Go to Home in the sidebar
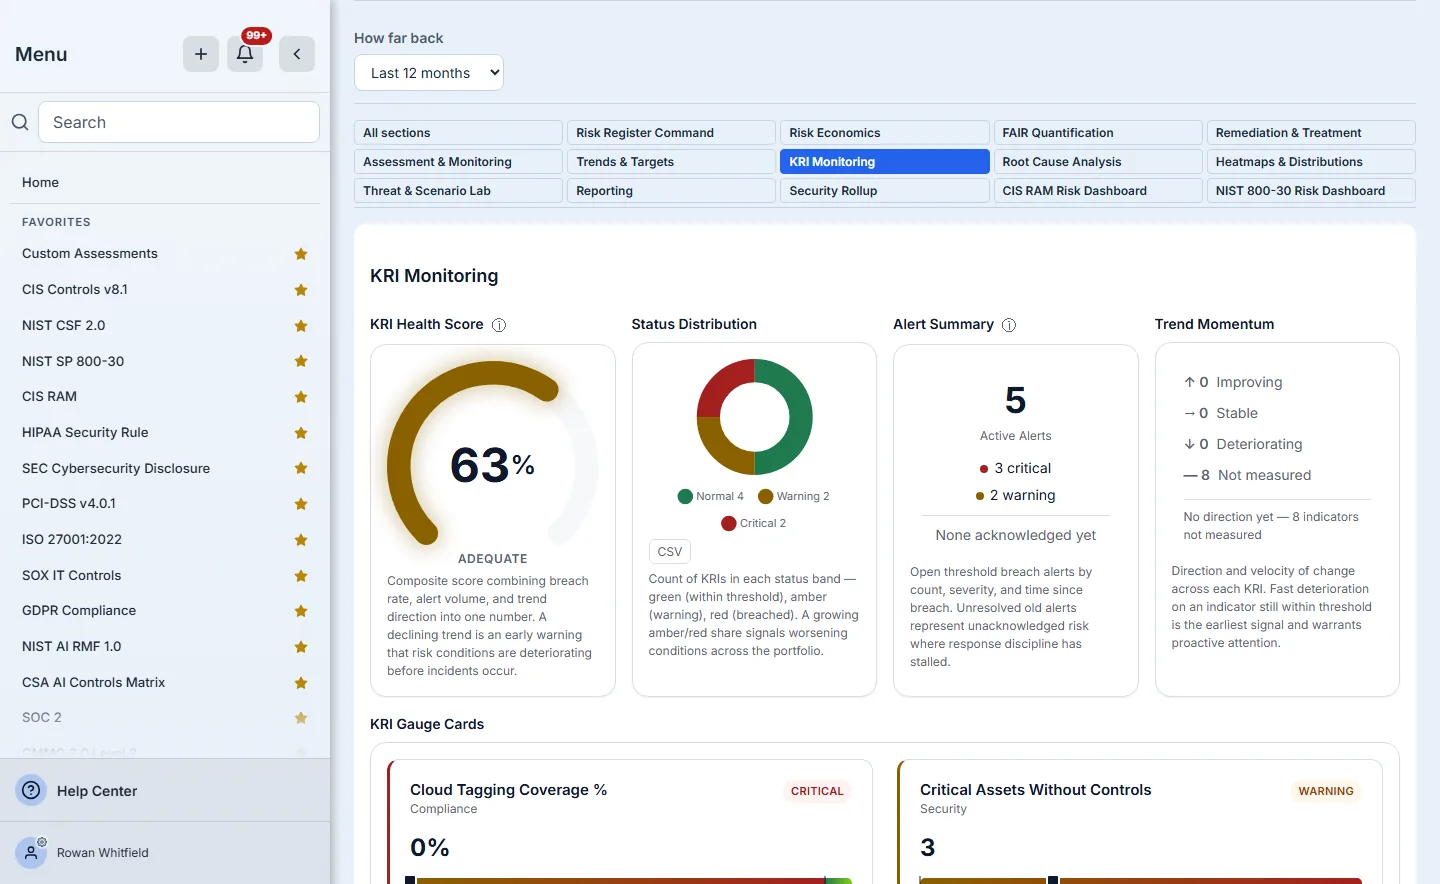 [x=40, y=182]
